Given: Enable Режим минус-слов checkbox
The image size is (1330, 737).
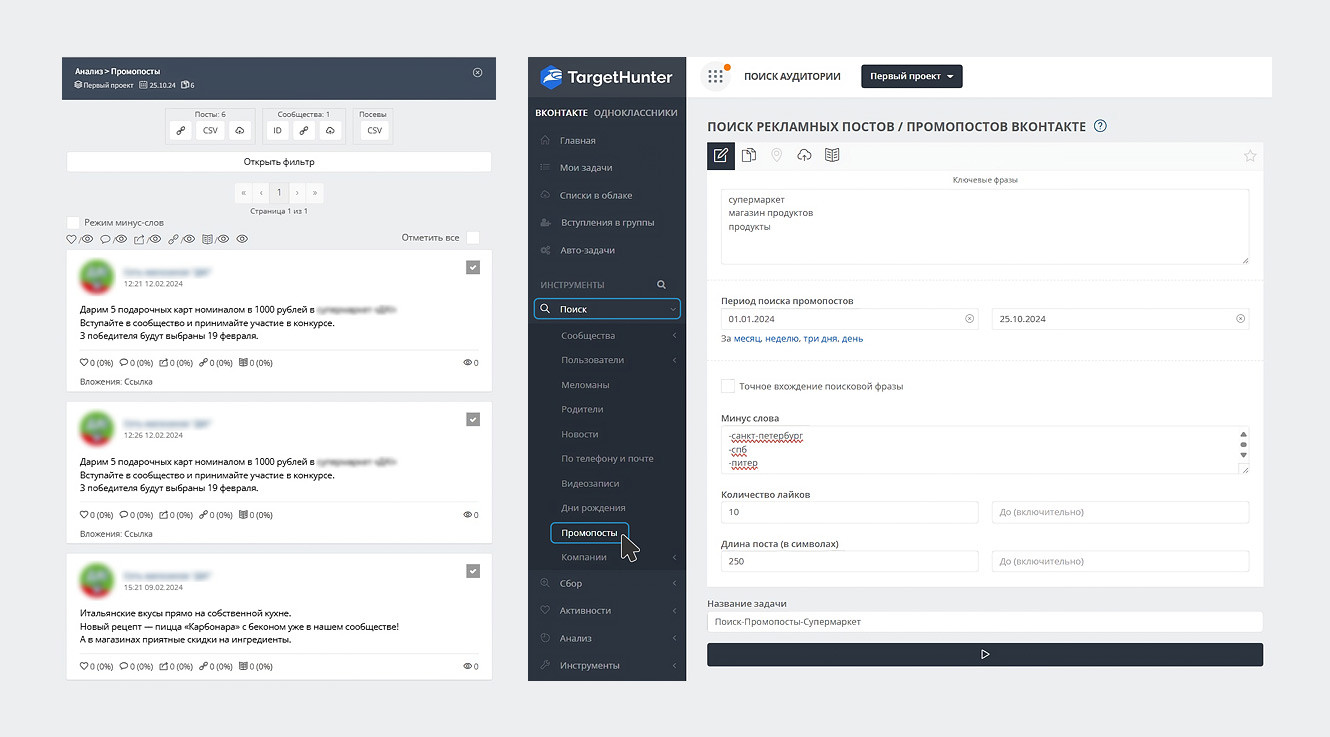Looking at the screenshot, I should click(x=73, y=222).
